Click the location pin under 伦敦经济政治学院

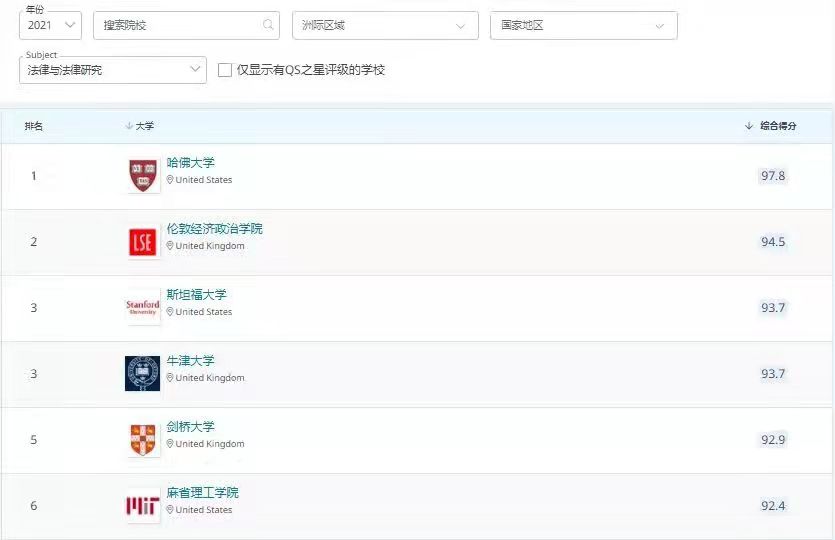point(170,246)
